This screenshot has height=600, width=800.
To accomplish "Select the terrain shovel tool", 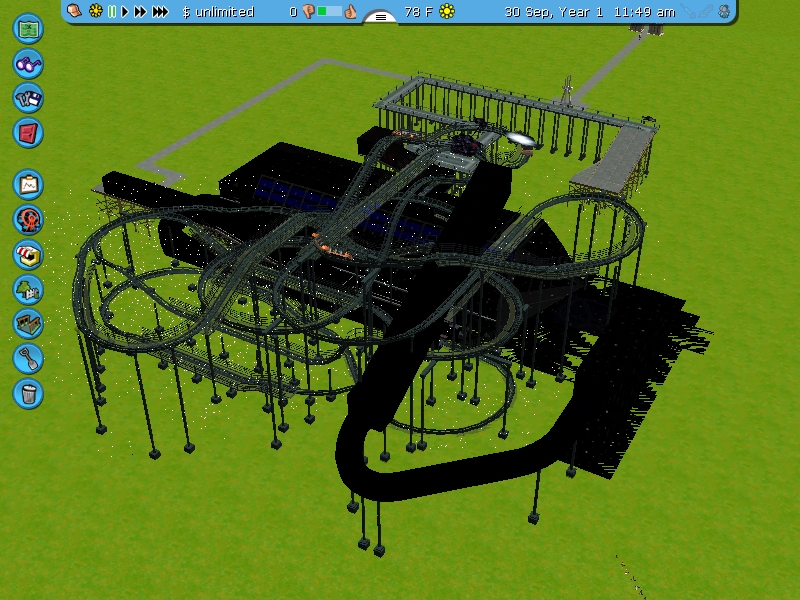I will pyautogui.click(x=29, y=358).
